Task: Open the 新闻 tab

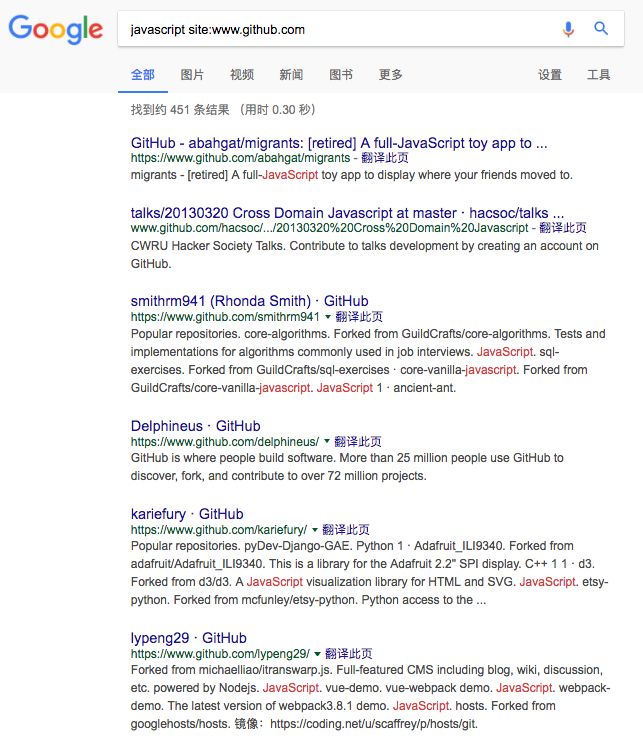Action: pyautogui.click(x=291, y=75)
